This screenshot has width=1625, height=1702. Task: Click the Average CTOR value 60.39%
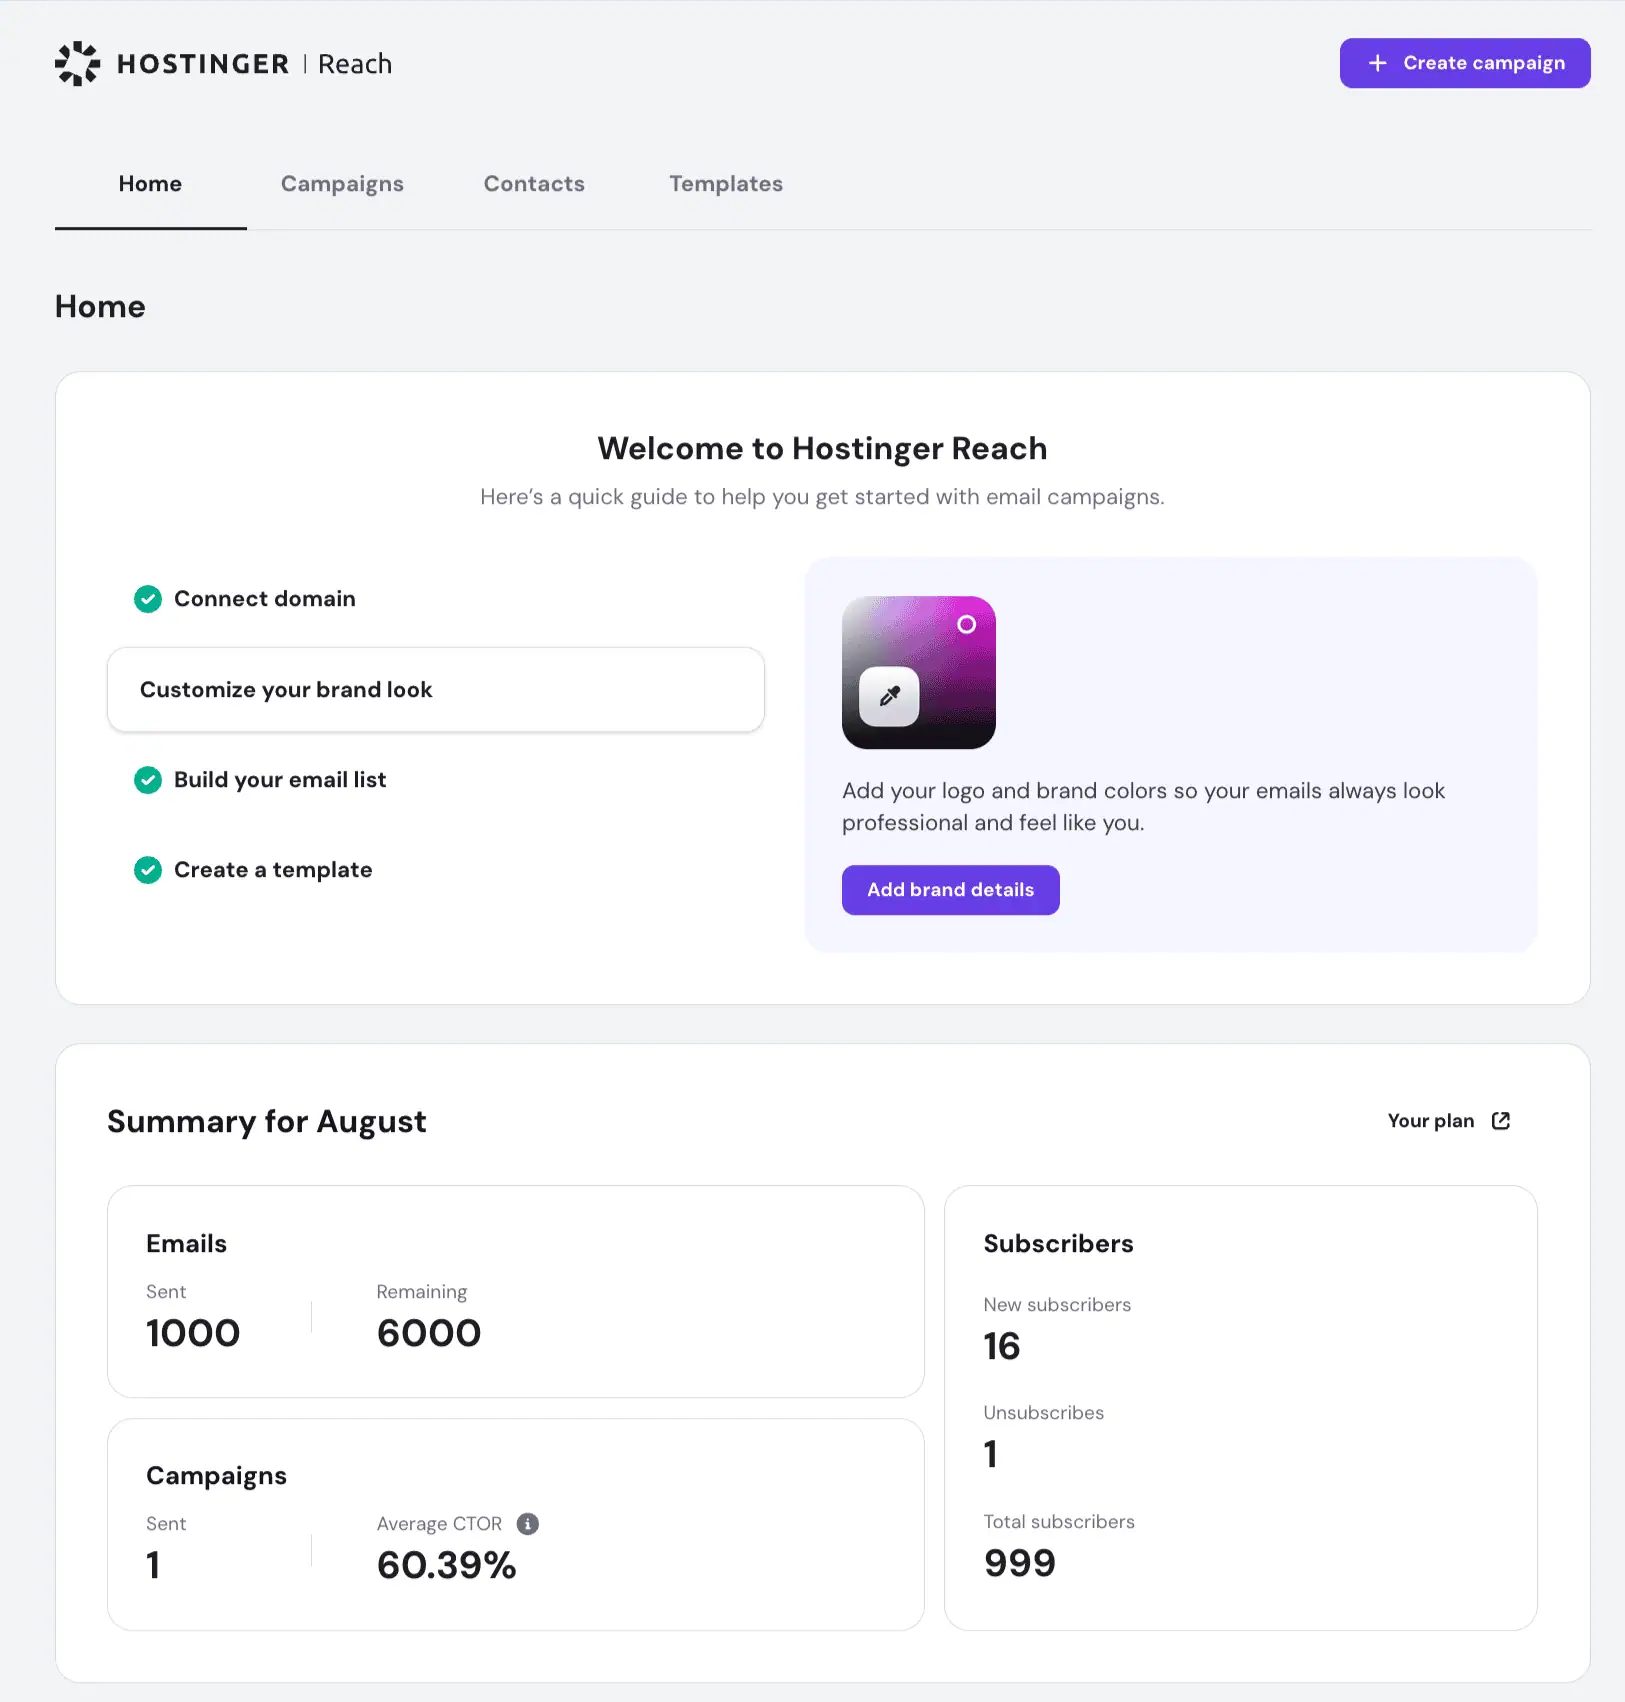(x=446, y=1565)
